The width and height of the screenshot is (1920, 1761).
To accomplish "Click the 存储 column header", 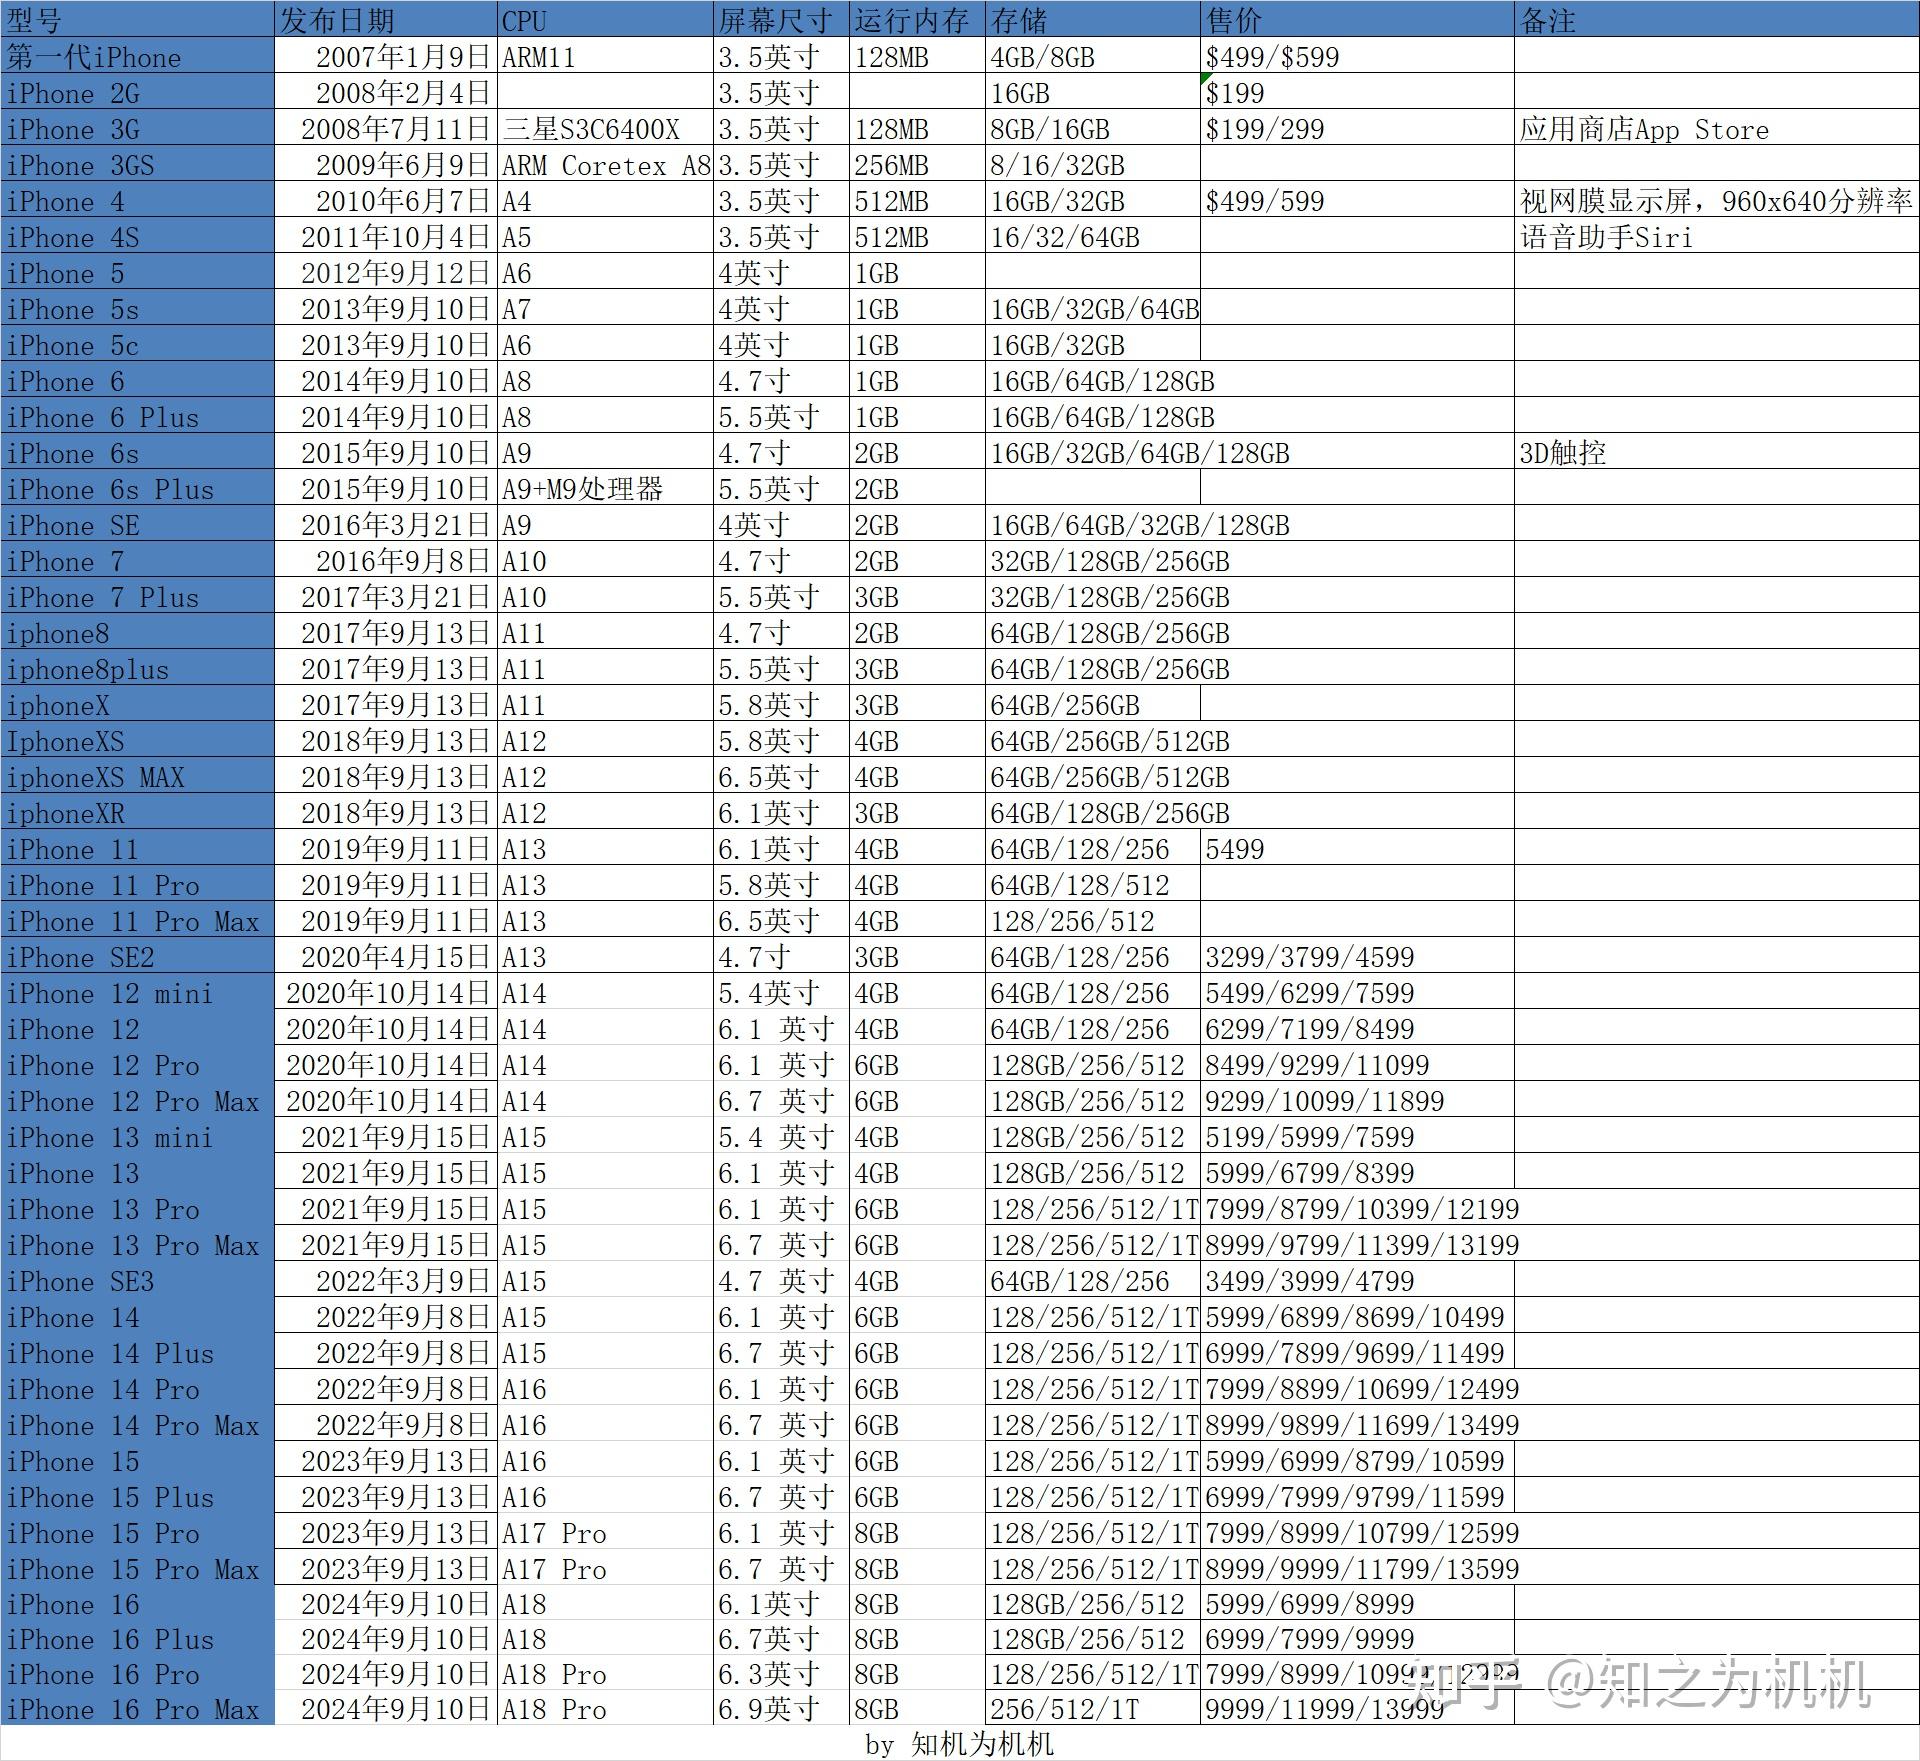I will coord(1093,20).
